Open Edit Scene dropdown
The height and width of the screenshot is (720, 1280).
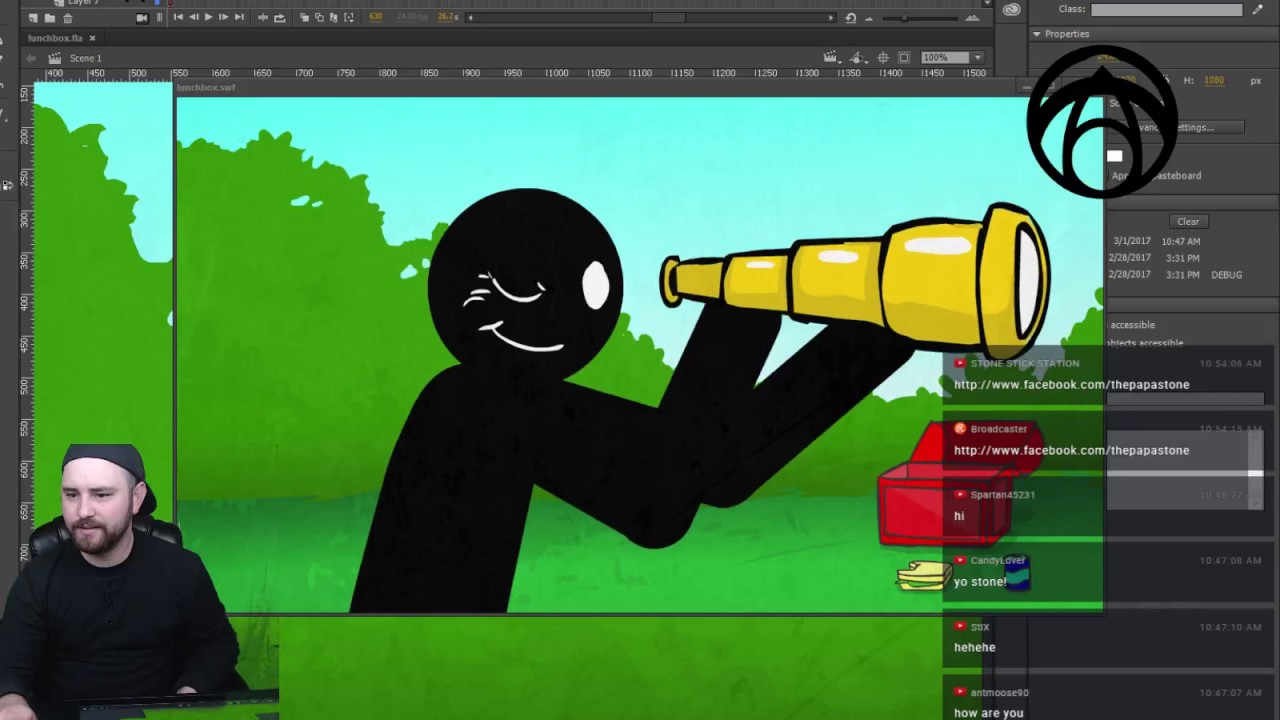[830, 58]
